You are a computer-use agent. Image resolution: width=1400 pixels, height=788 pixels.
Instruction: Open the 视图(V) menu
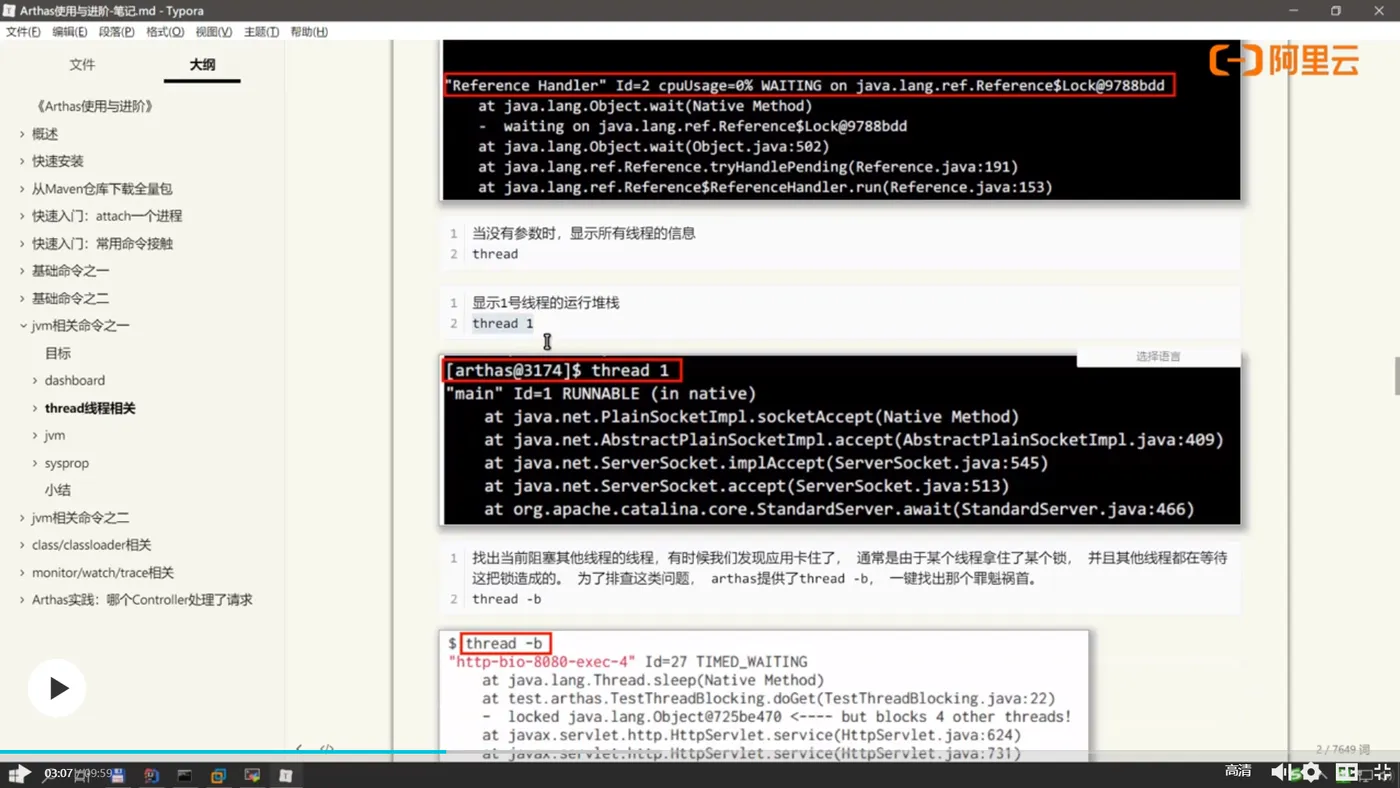point(214,32)
